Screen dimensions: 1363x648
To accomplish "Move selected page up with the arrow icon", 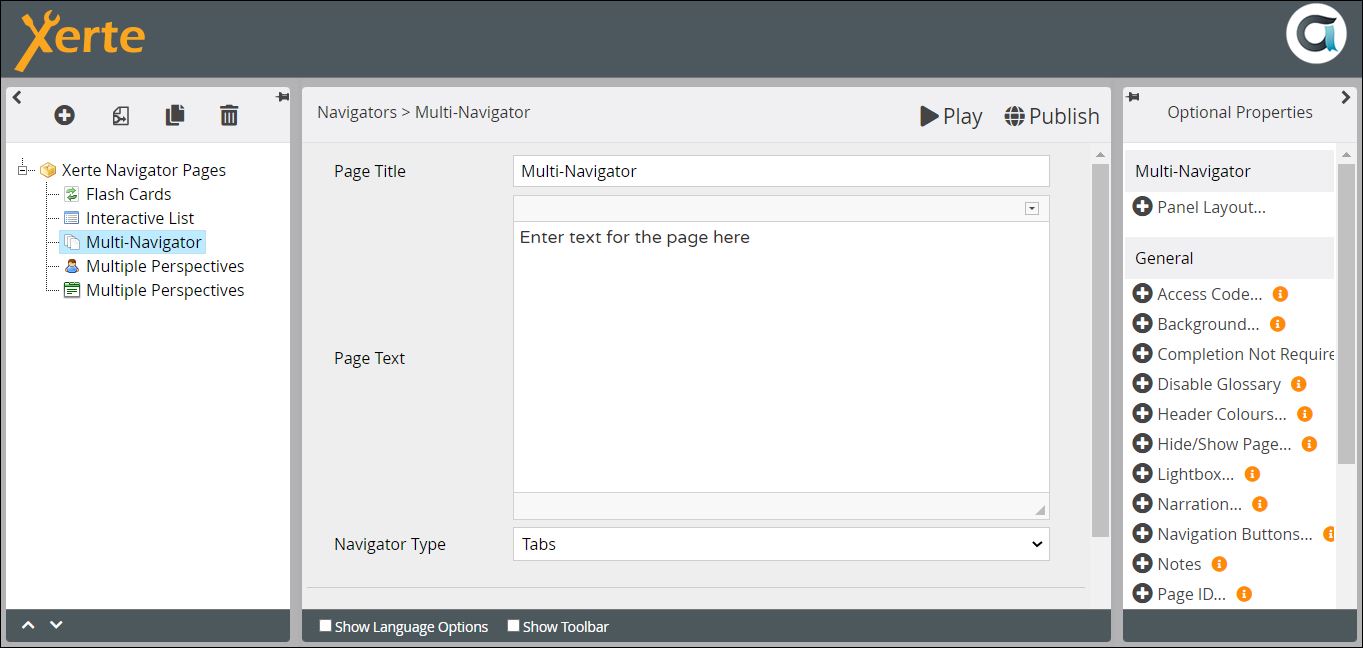I will click(x=28, y=625).
